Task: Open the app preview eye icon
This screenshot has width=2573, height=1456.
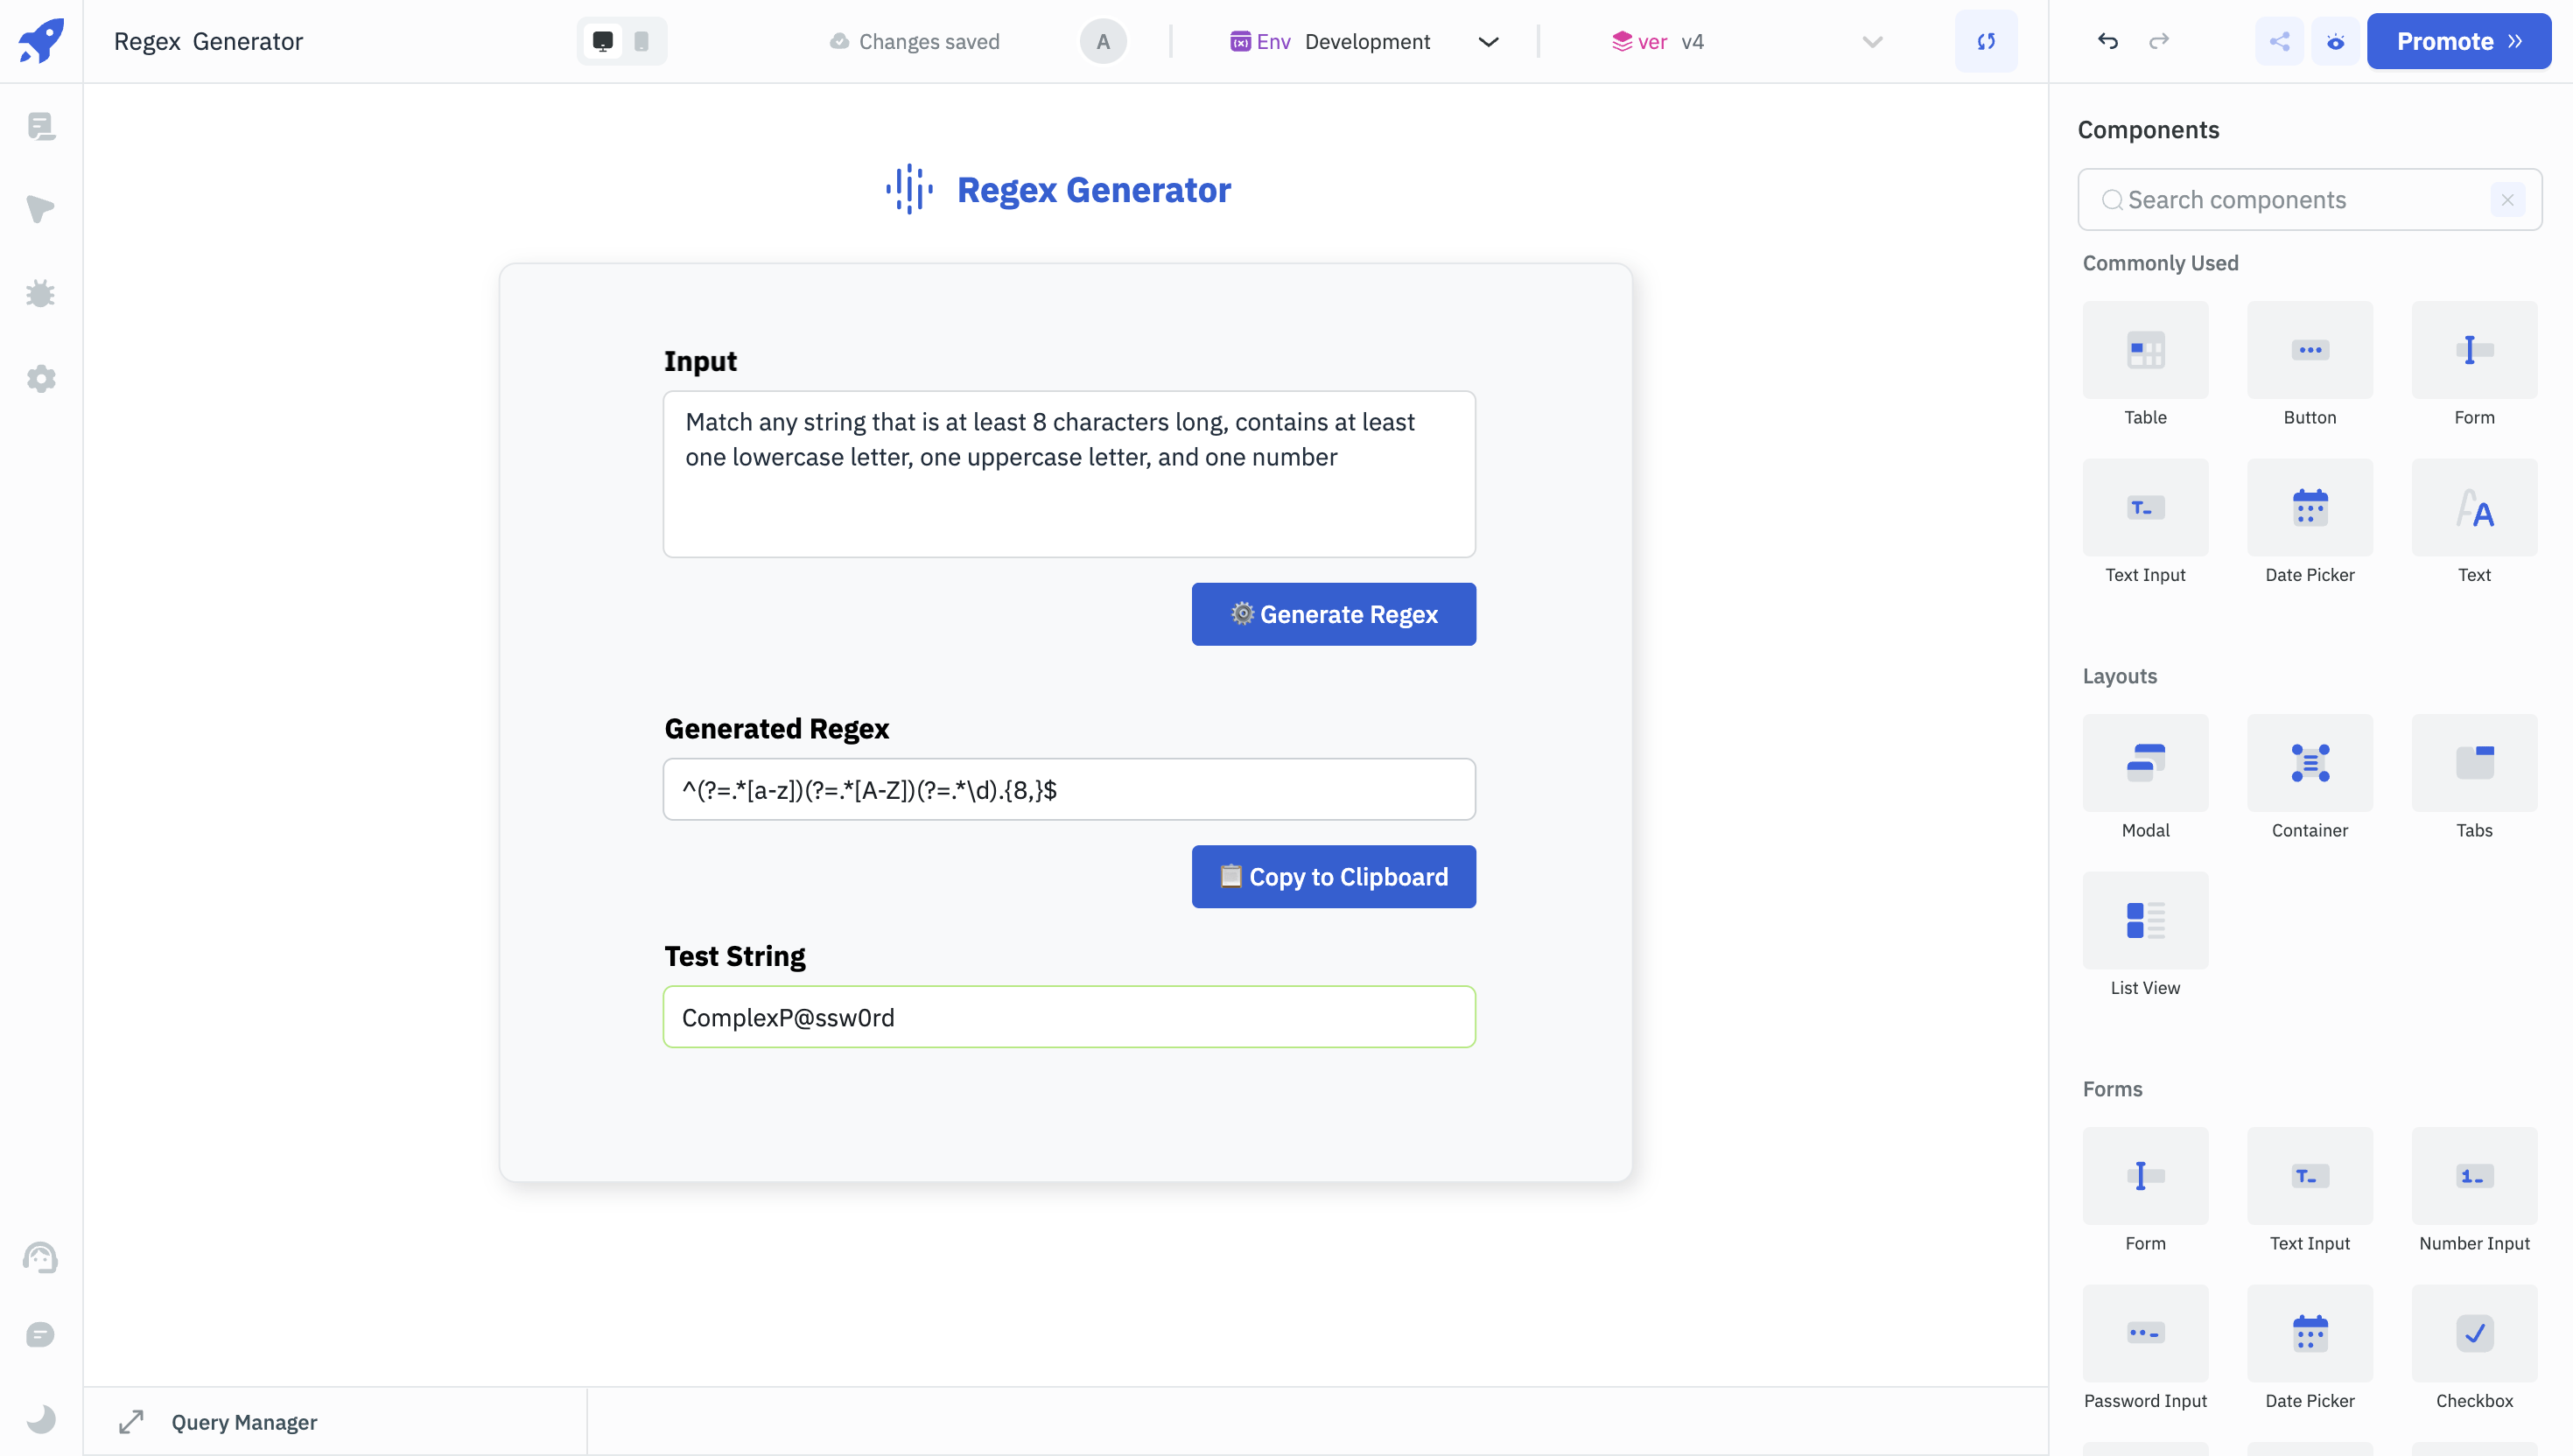Action: tap(2336, 41)
